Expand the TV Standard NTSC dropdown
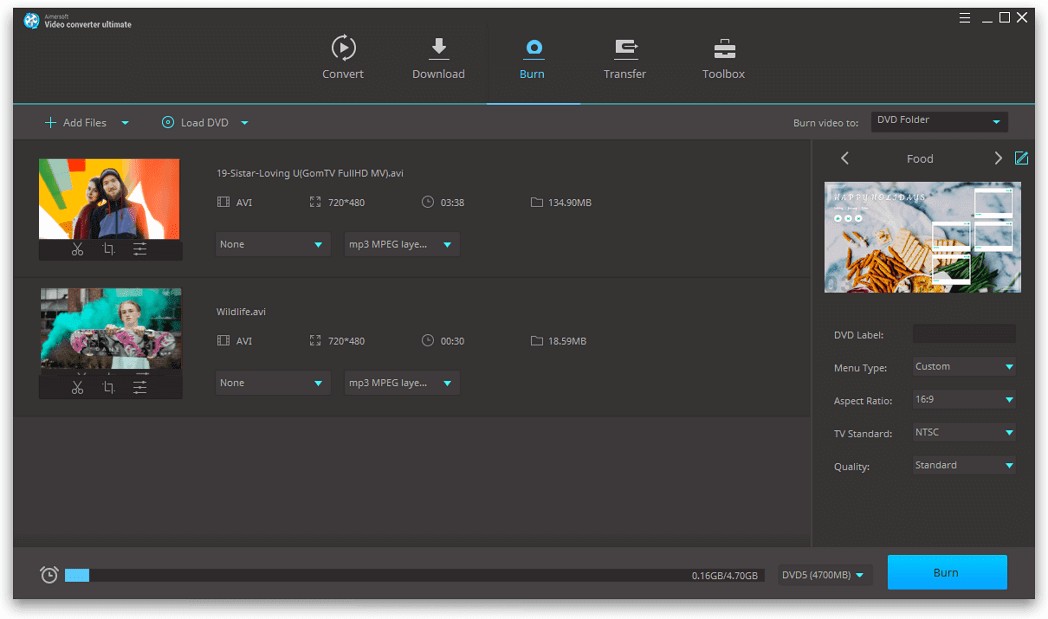 963,432
